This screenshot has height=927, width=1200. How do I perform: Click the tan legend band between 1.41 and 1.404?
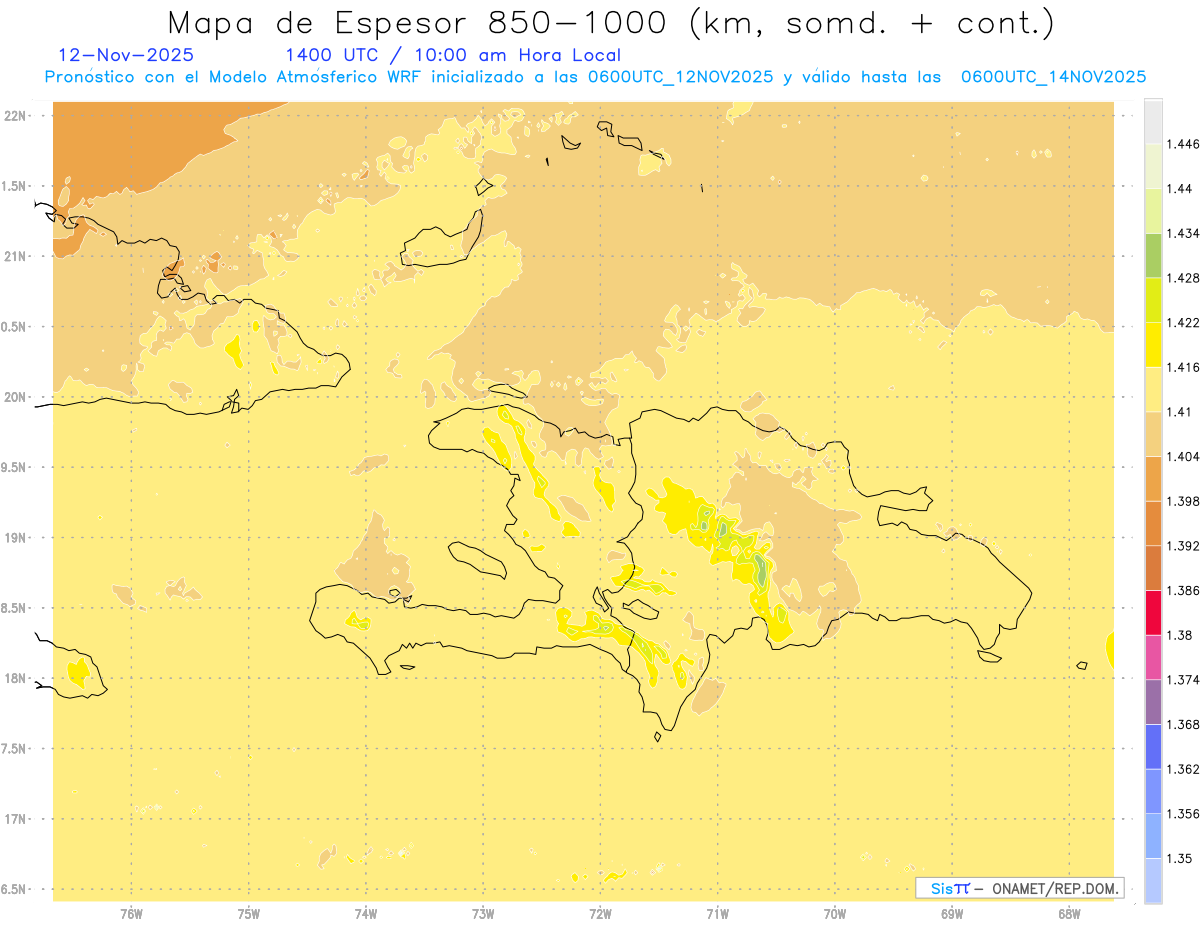pyautogui.click(x=1153, y=434)
